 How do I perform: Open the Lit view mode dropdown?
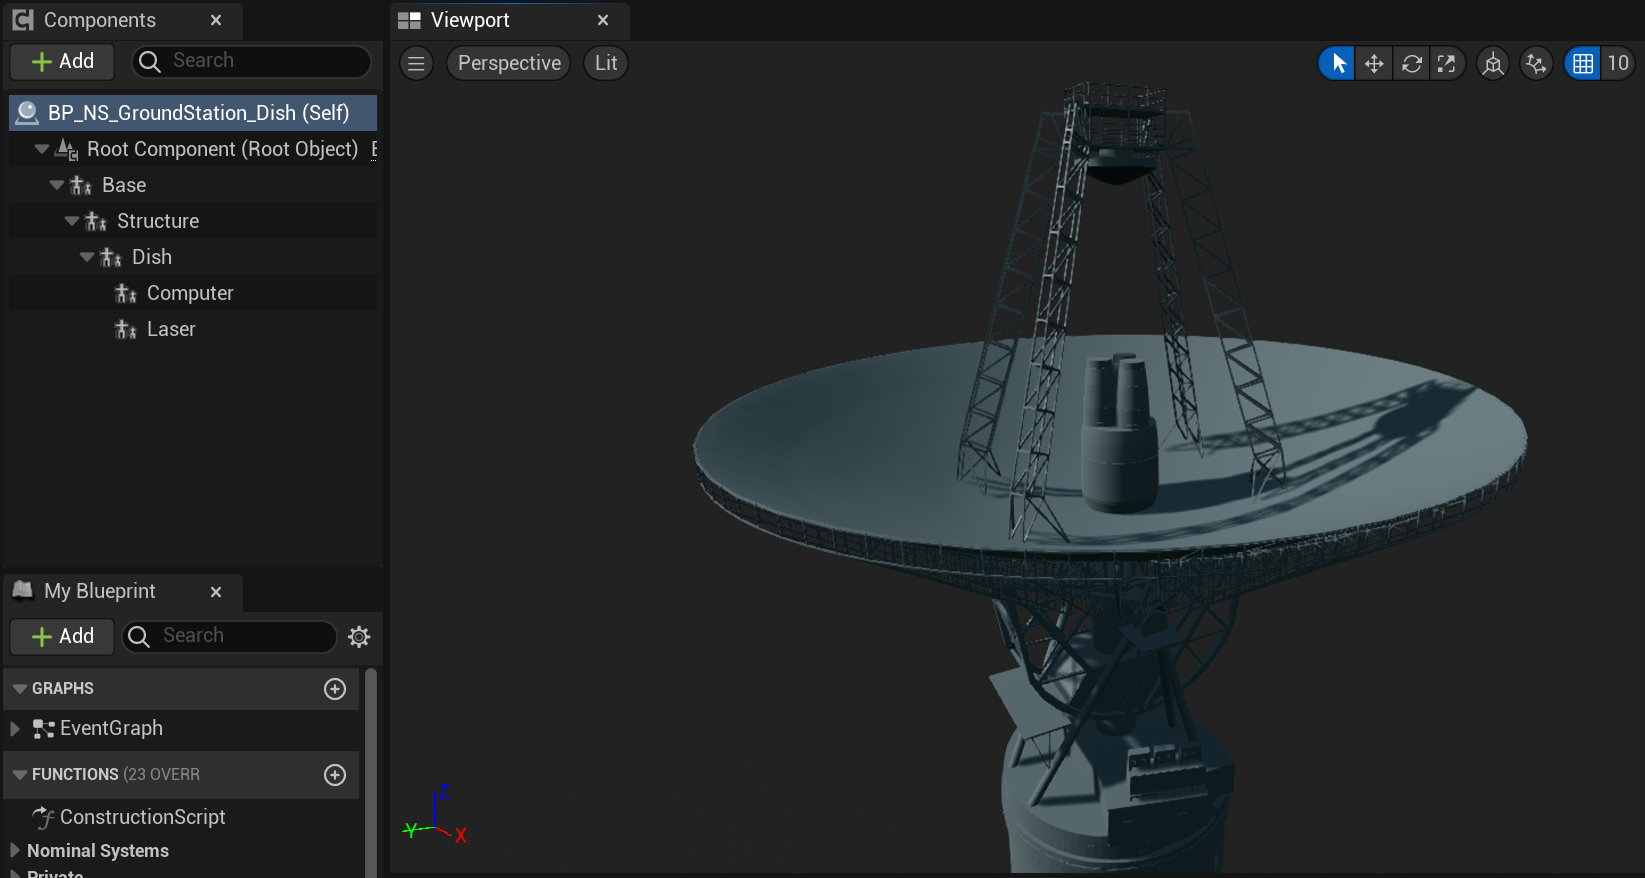click(606, 63)
